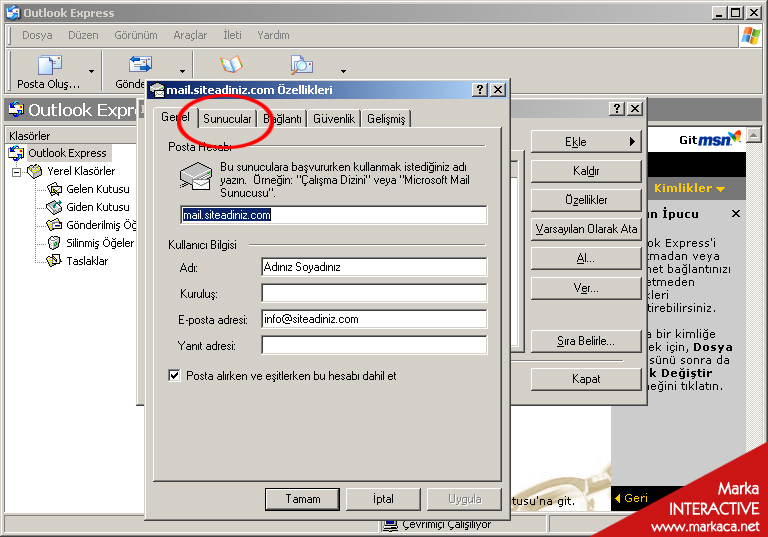Click the Gönder/Al send-receive toolbar icon
The width and height of the screenshot is (768, 537).
coord(140,64)
